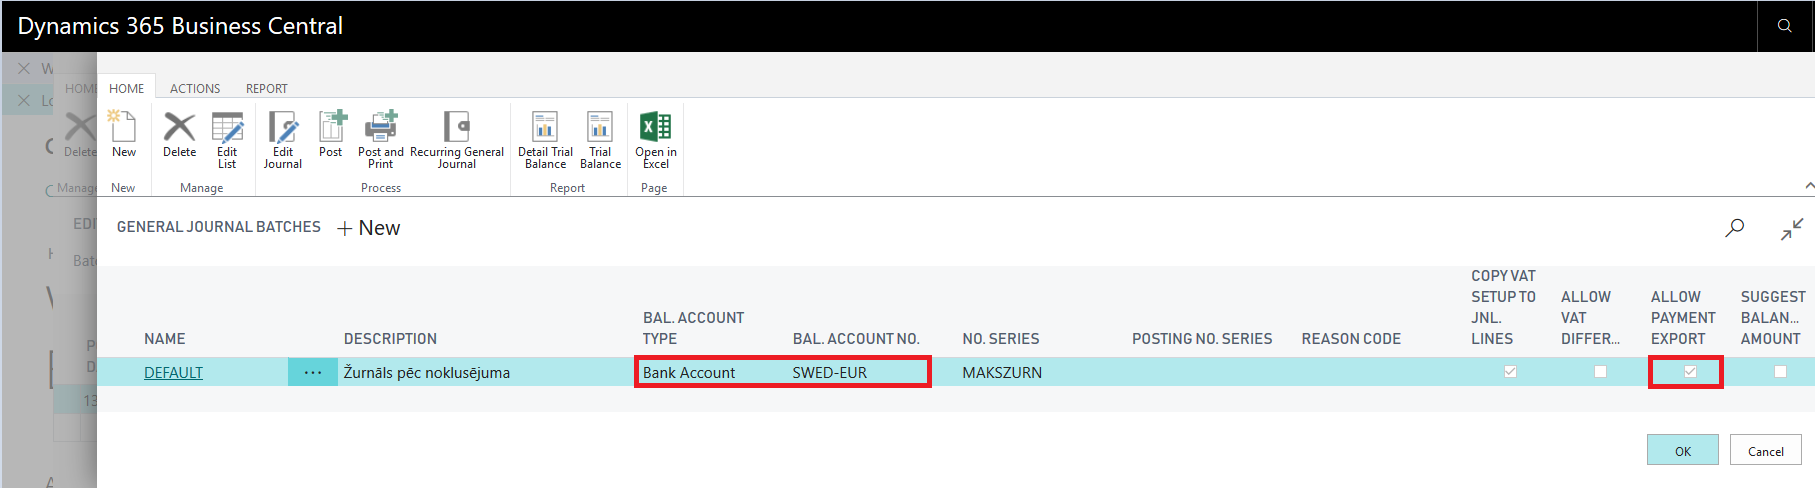Viewport: 1815px width, 488px height.
Task: Open the DEFAULT batch name link
Action: pyautogui.click(x=173, y=373)
